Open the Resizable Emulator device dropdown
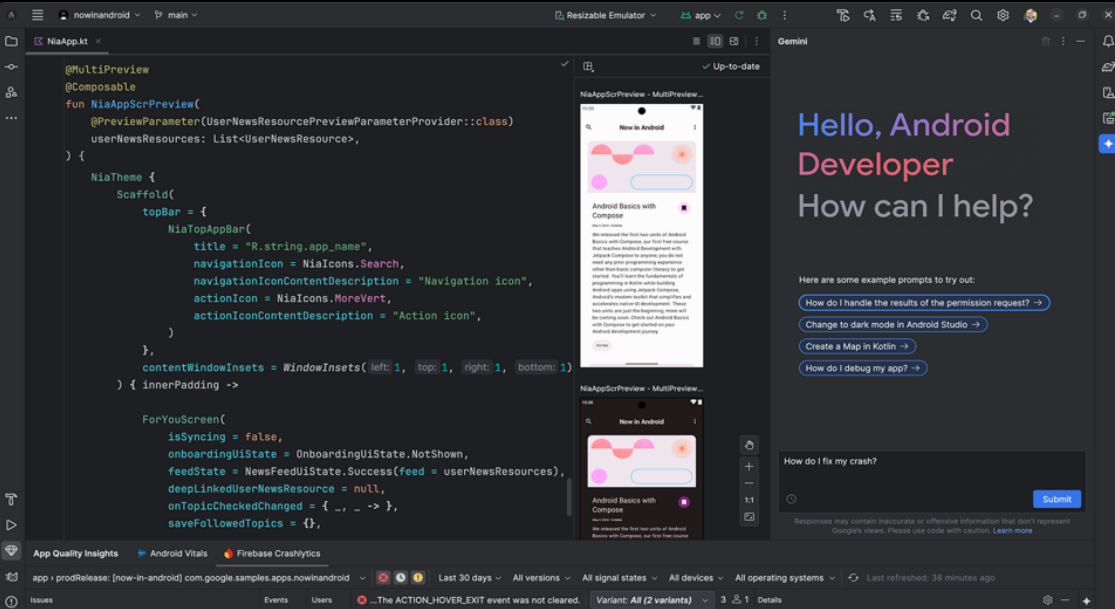 tap(605, 15)
